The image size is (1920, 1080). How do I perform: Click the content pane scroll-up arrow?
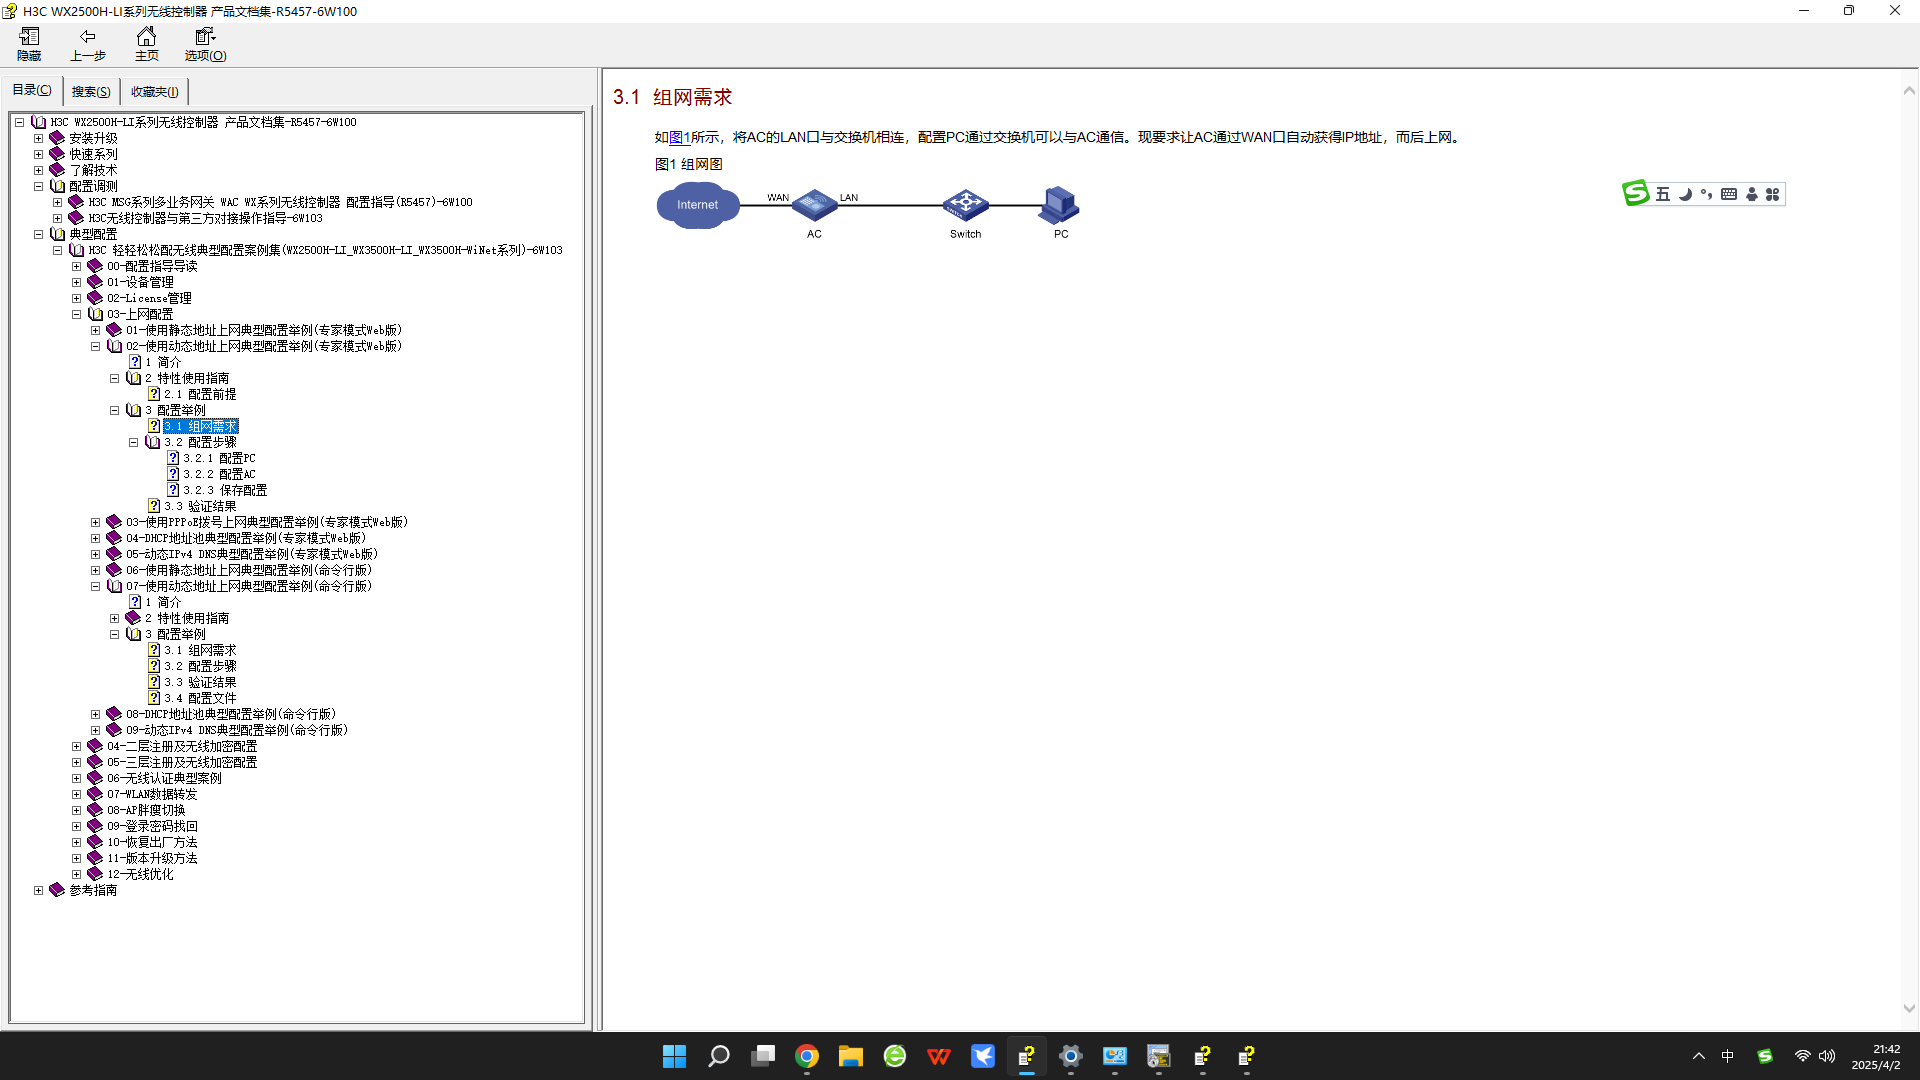[x=1909, y=91]
